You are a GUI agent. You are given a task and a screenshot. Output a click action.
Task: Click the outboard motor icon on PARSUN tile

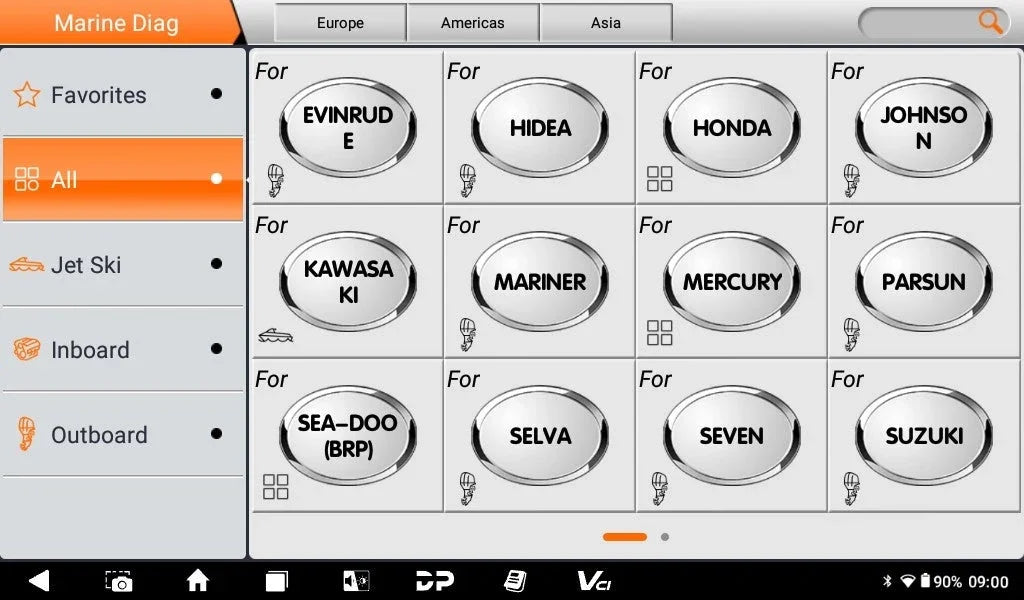pos(852,335)
